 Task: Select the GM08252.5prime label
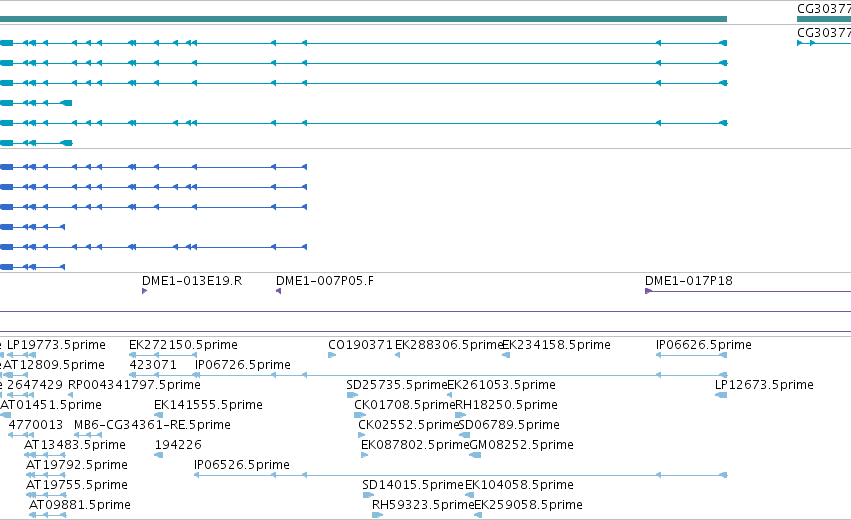(x=521, y=445)
